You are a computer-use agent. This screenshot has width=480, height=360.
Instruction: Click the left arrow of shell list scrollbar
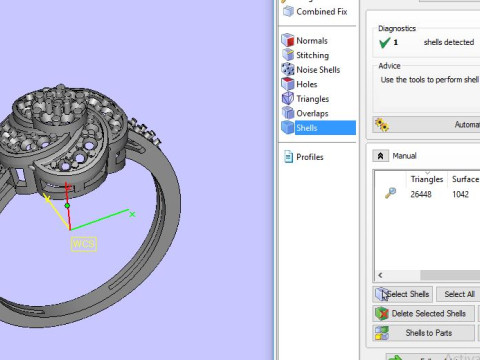click(x=380, y=275)
